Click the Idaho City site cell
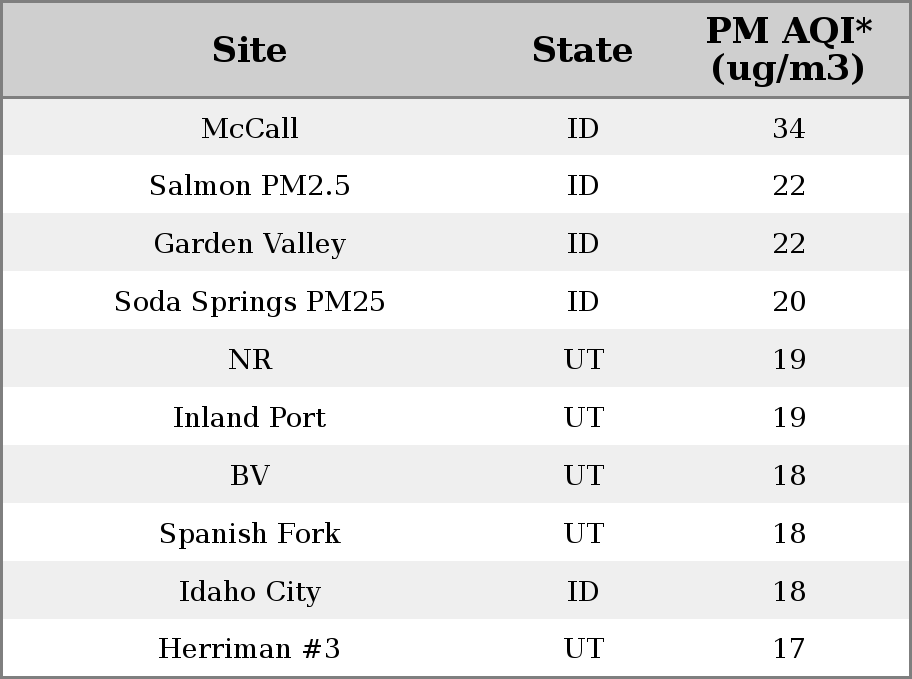This screenshot has width=912, height=679. [x=250, y=592]
